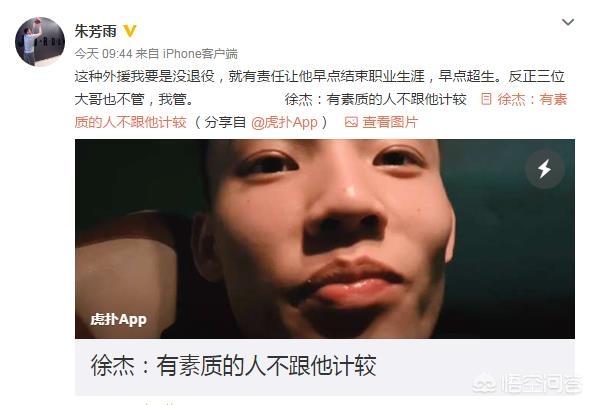Click the orange link text 质的人不跟他计较

pyautogui.click(x=130, y=122)
